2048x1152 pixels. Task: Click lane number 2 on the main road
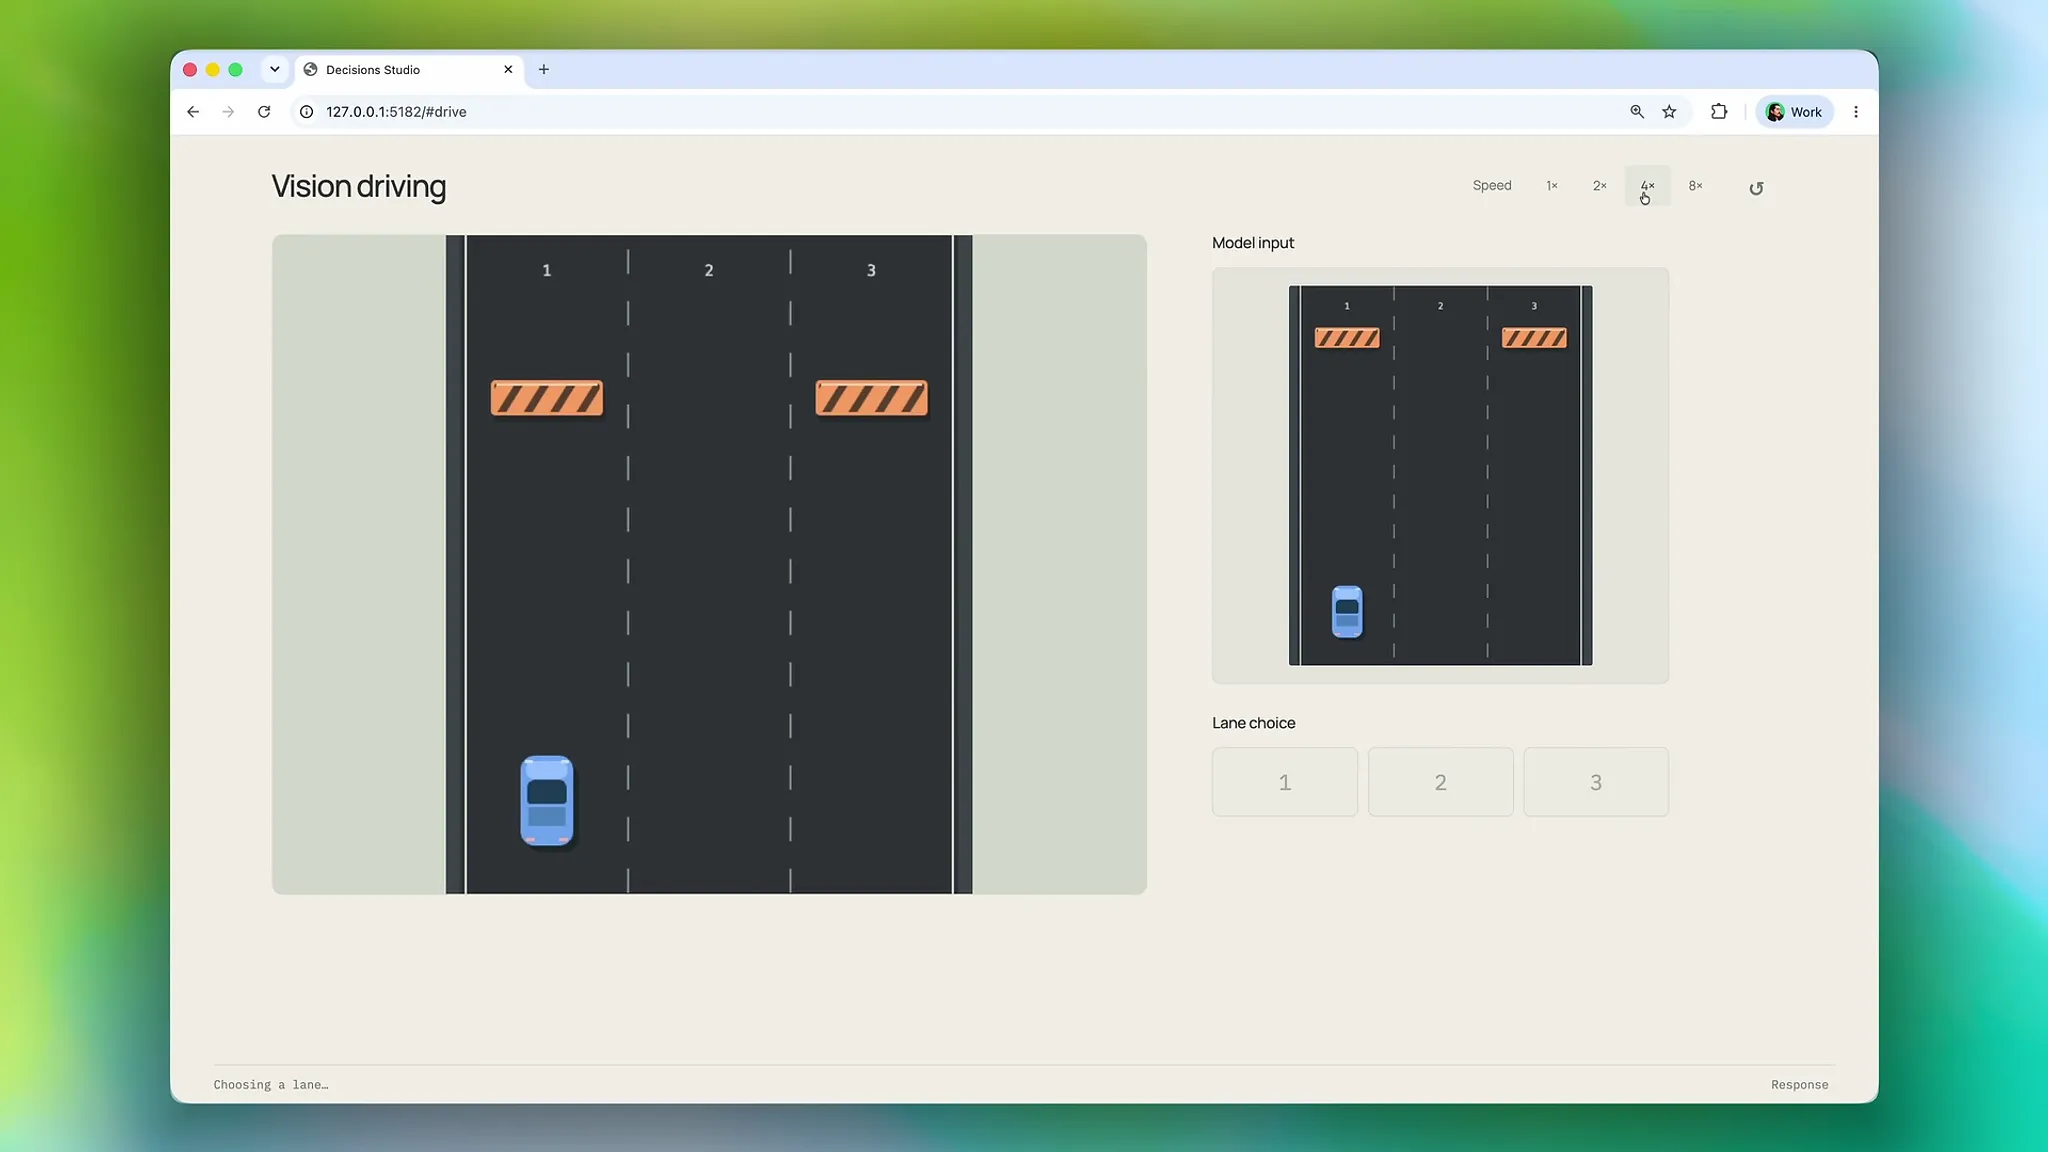click(x=709, y=270)
